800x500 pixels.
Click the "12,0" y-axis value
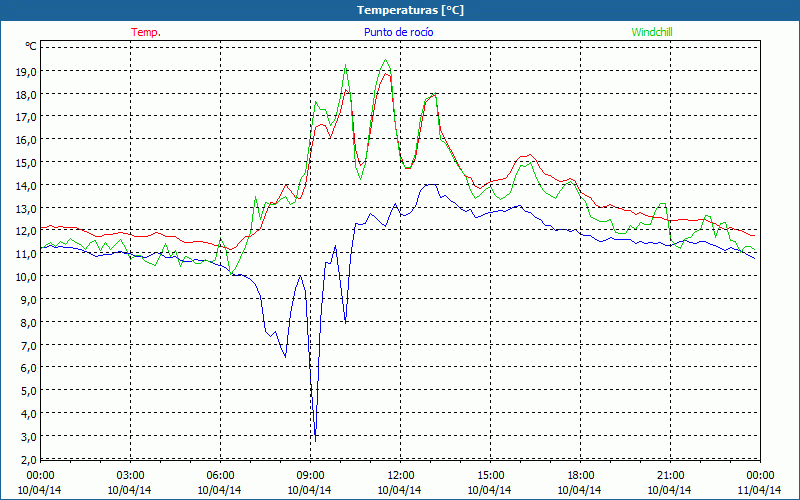click(x=26, y=231)
